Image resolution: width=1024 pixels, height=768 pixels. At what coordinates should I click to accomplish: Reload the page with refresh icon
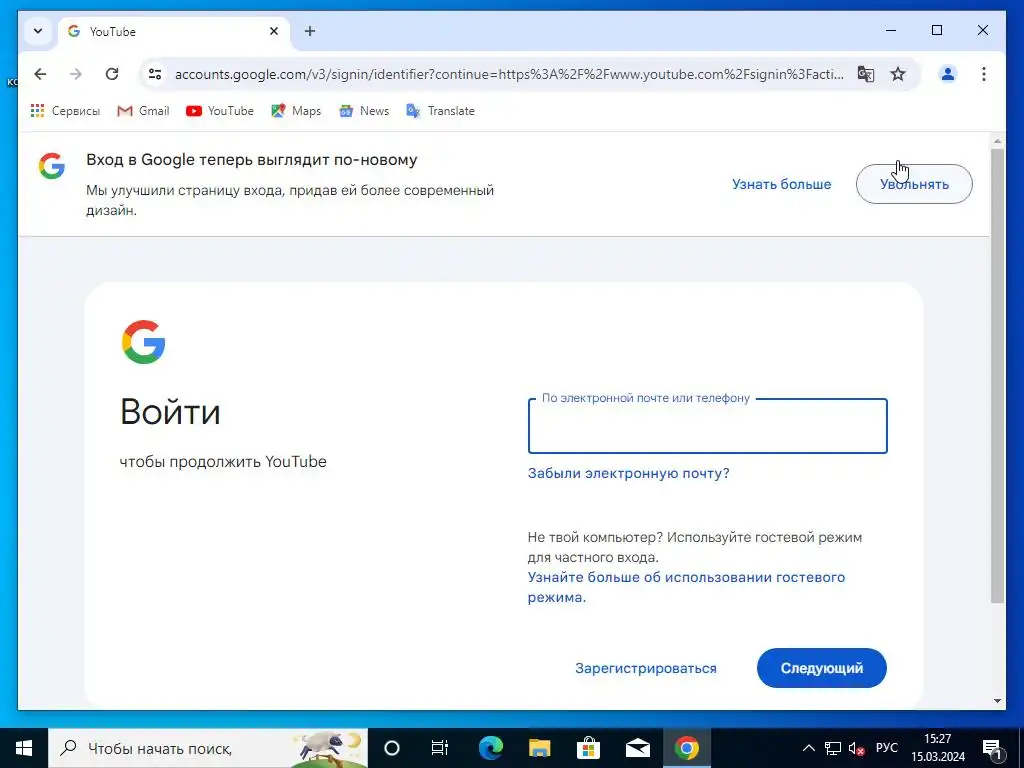click(112, 74)
